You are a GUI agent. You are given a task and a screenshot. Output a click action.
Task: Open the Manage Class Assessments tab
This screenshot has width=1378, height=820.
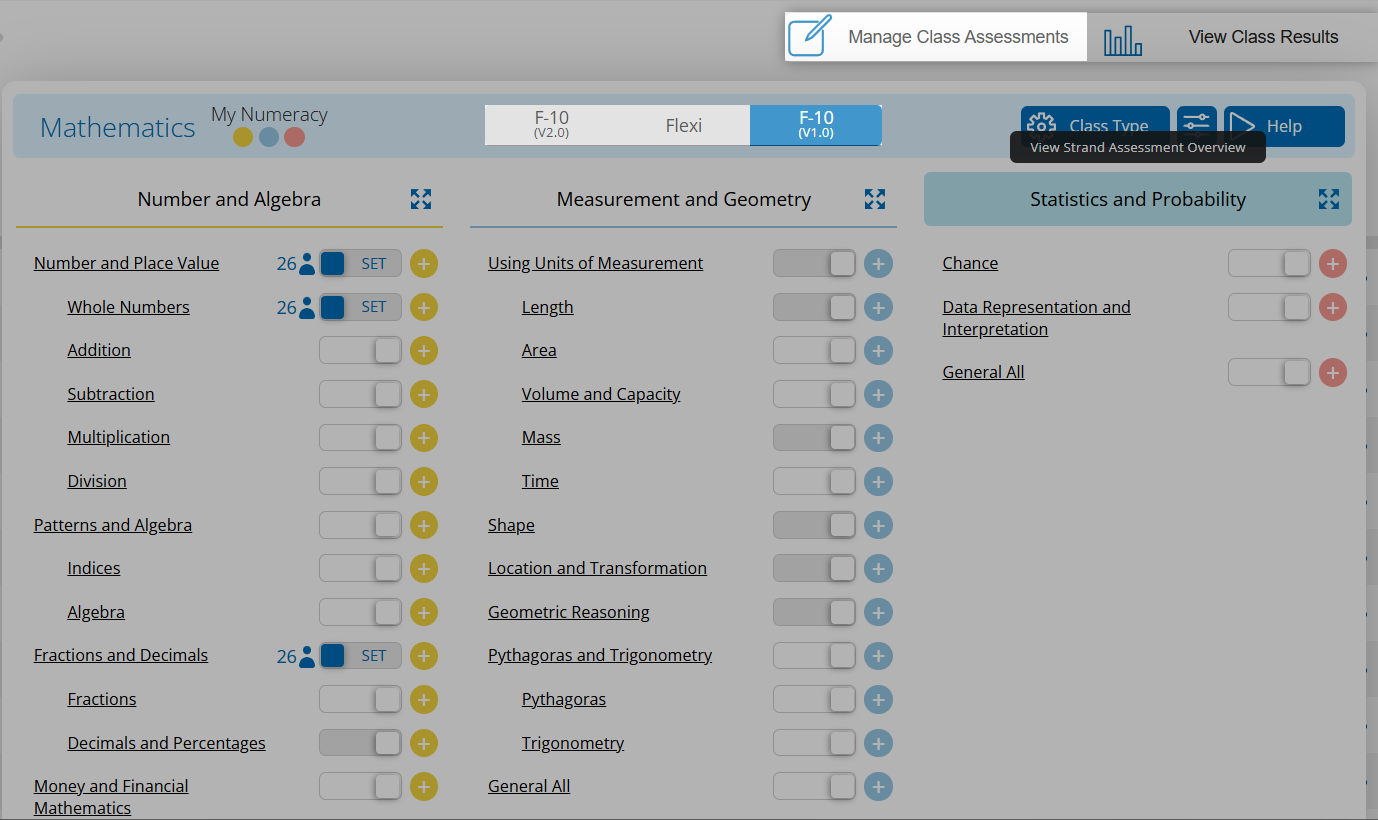[x=935, y=37]
